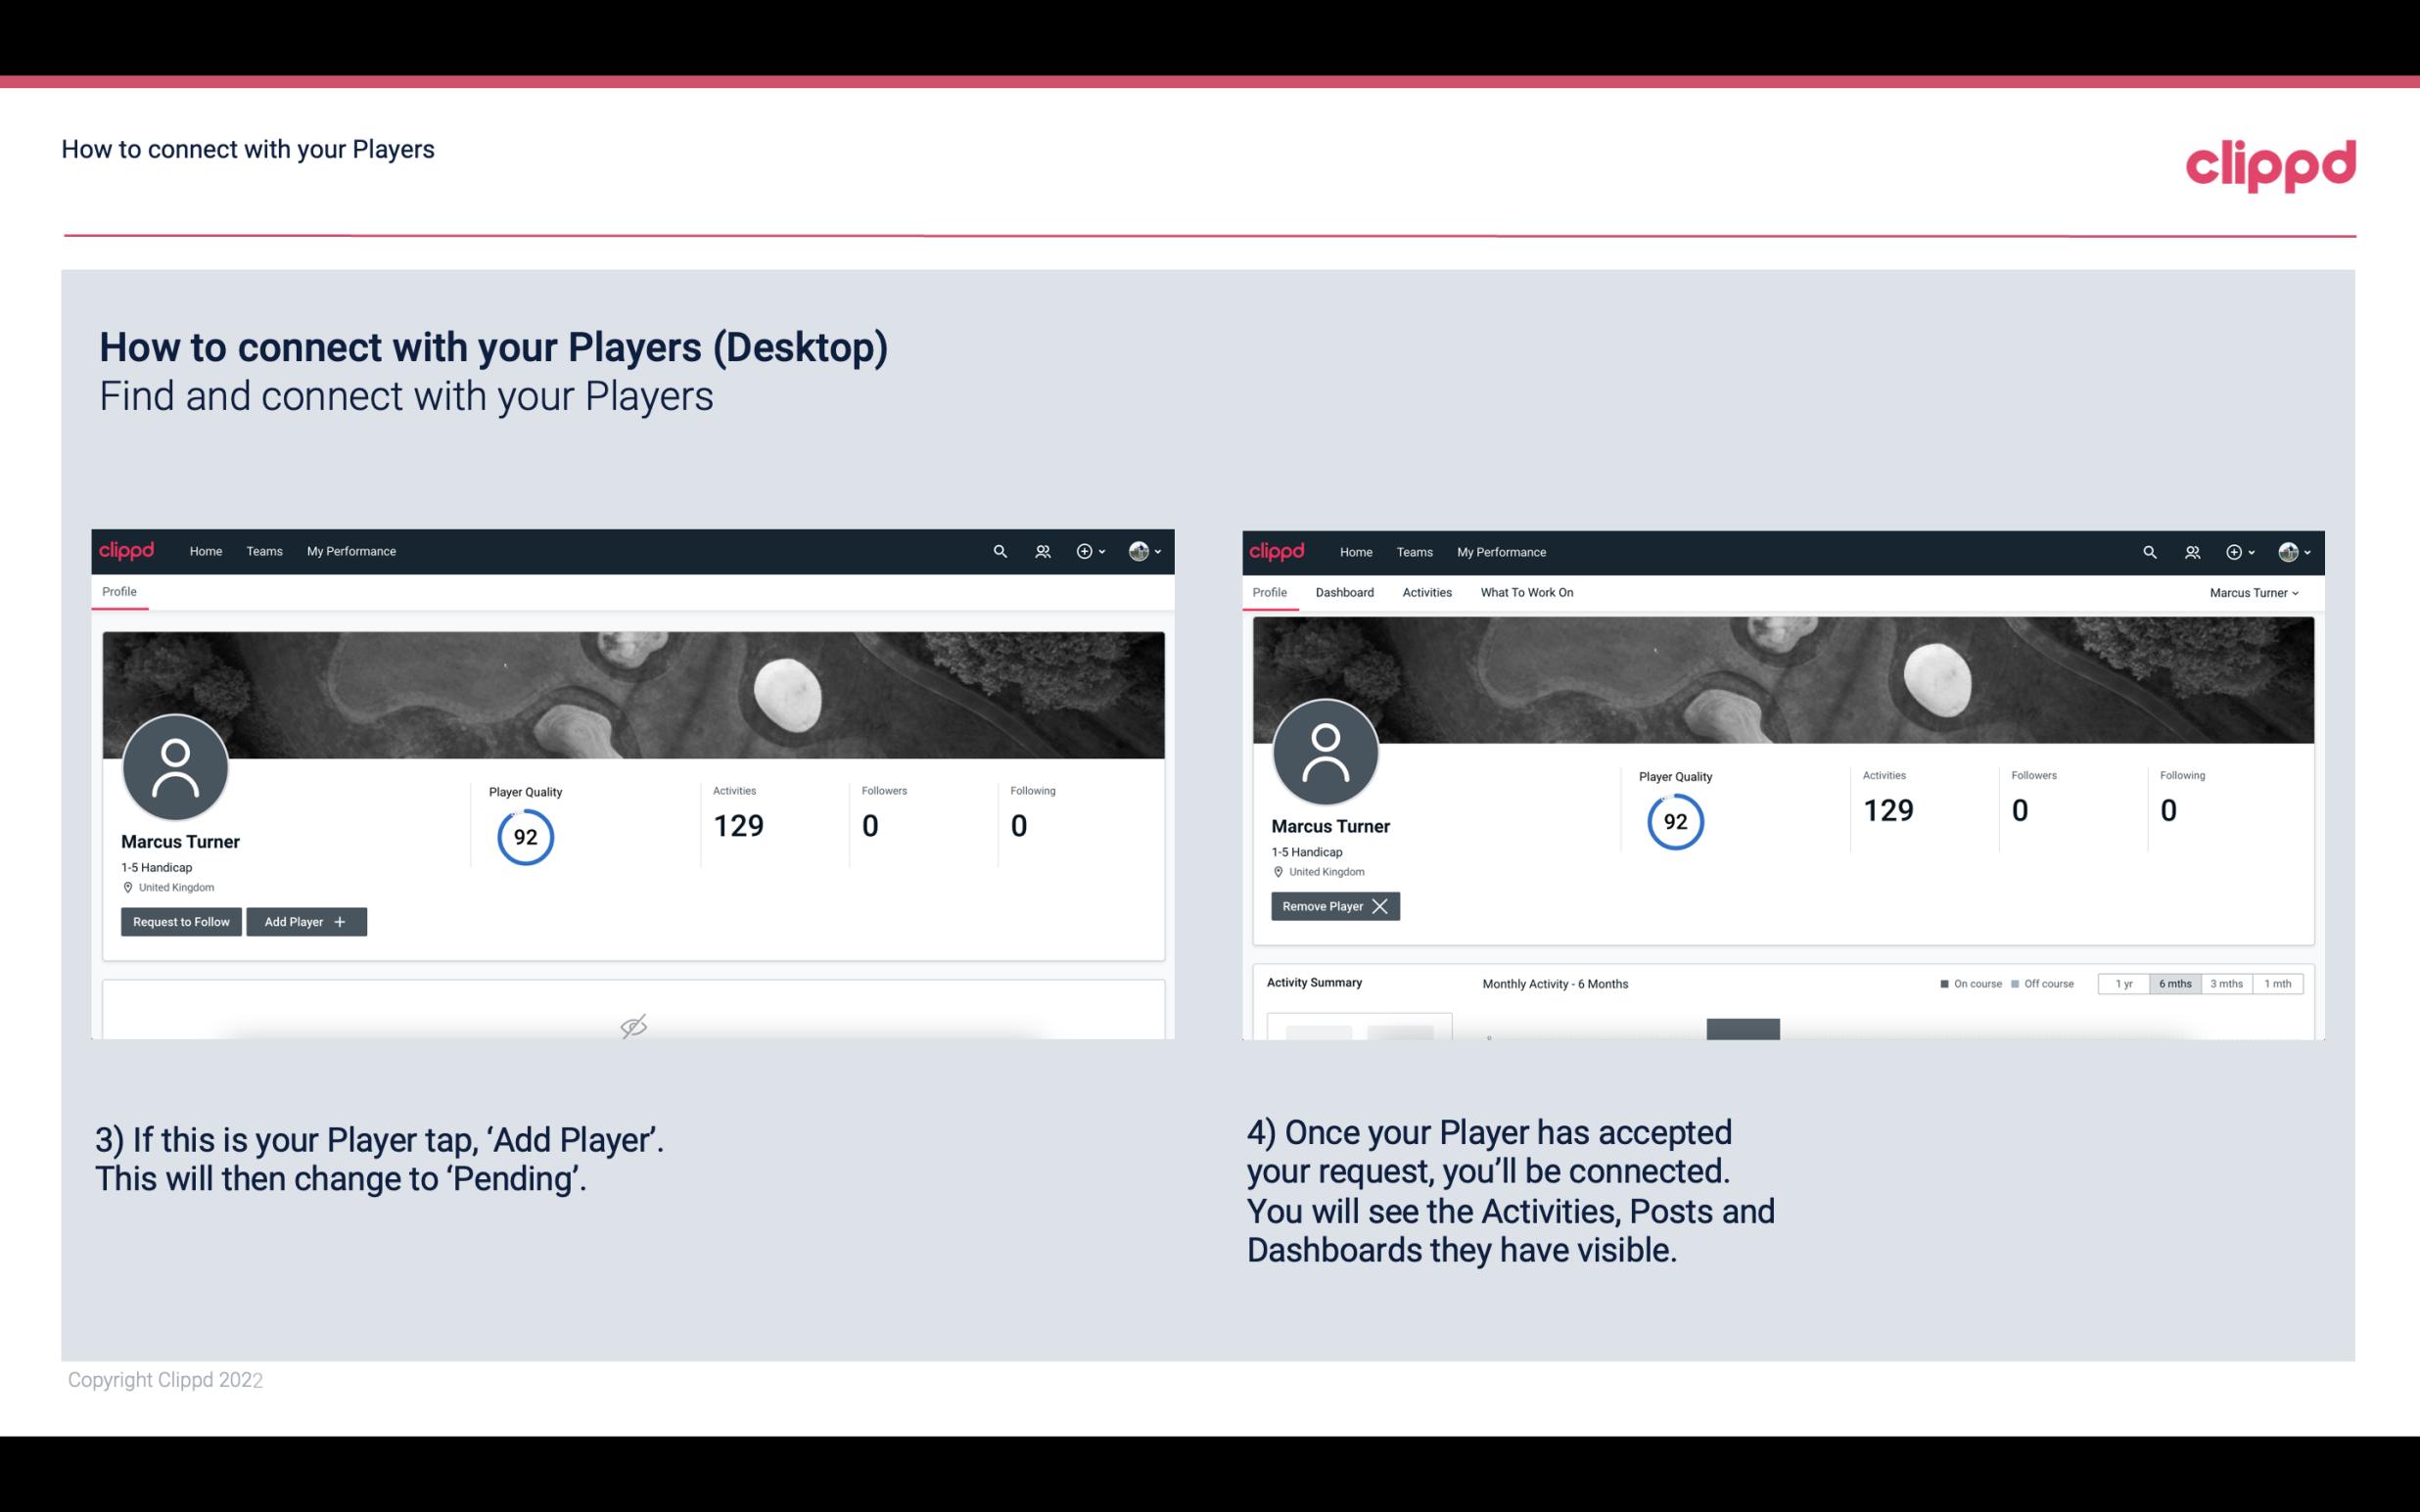Select the '6 mths' activity filter toggle
The height and width of the screenshot is (1512, 2420).
2174,983
